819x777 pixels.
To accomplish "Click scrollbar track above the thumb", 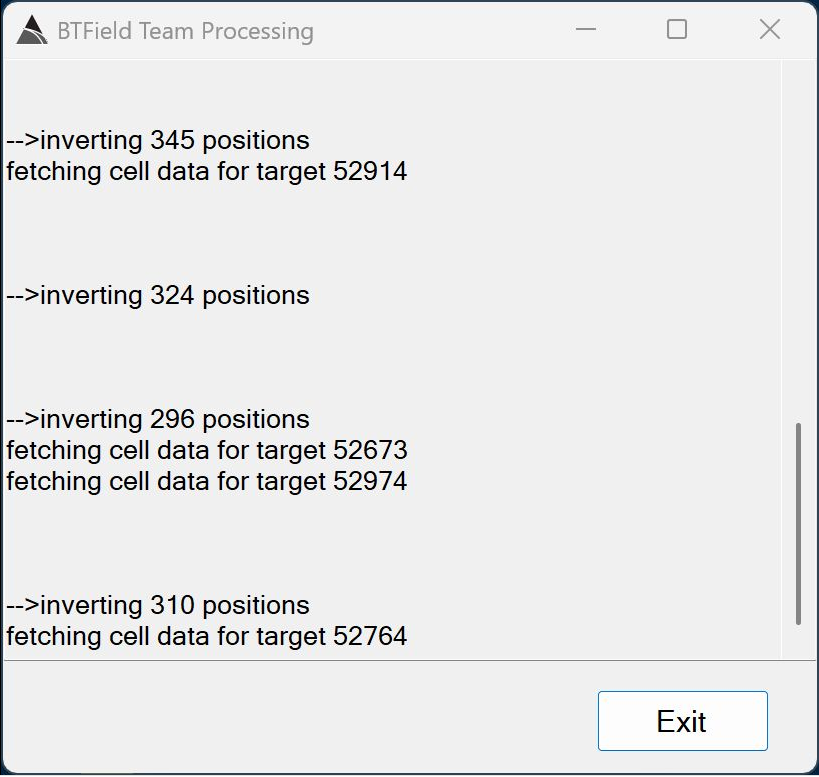I will click(798, 250).
